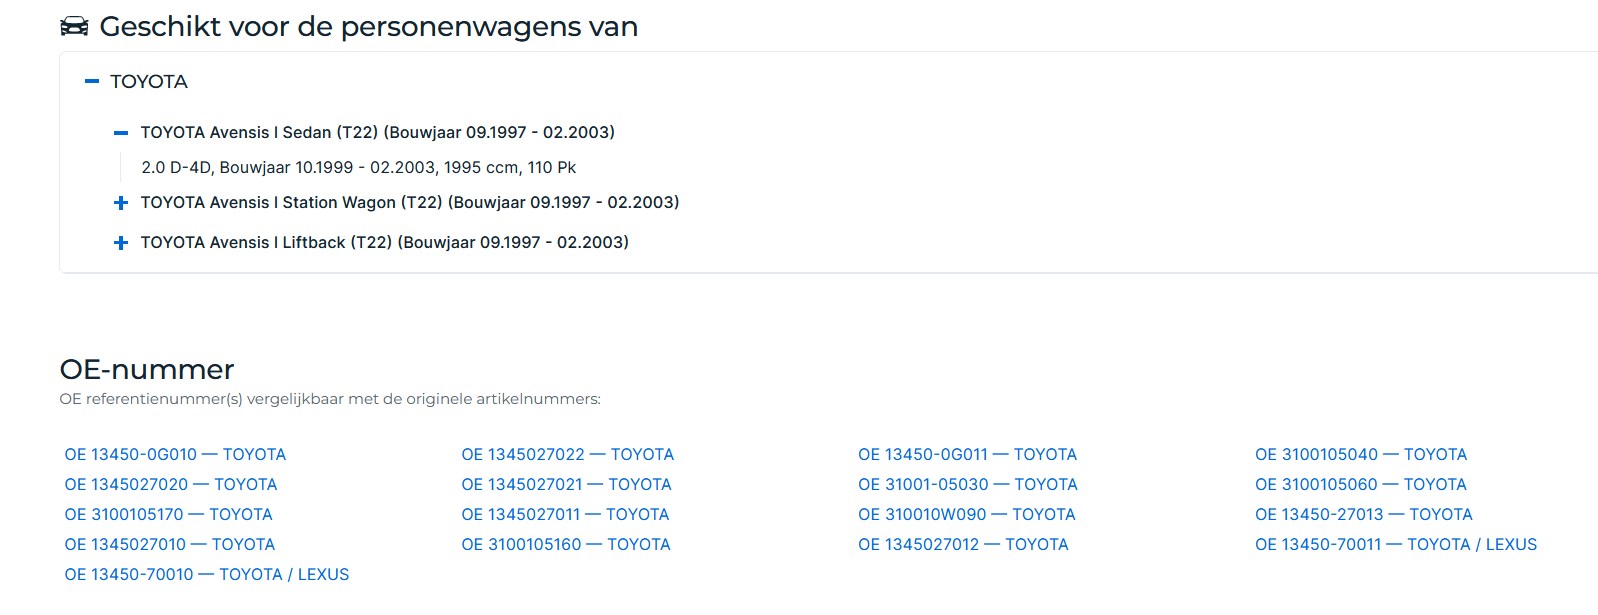Expand the Avensis I Station Wagon (T22) entry

click(x=121, y=203)
